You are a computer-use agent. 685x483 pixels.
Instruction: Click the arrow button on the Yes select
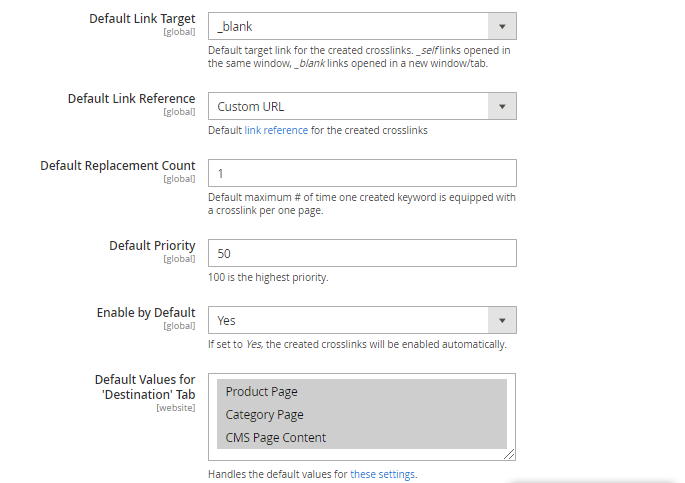point(501,321)
